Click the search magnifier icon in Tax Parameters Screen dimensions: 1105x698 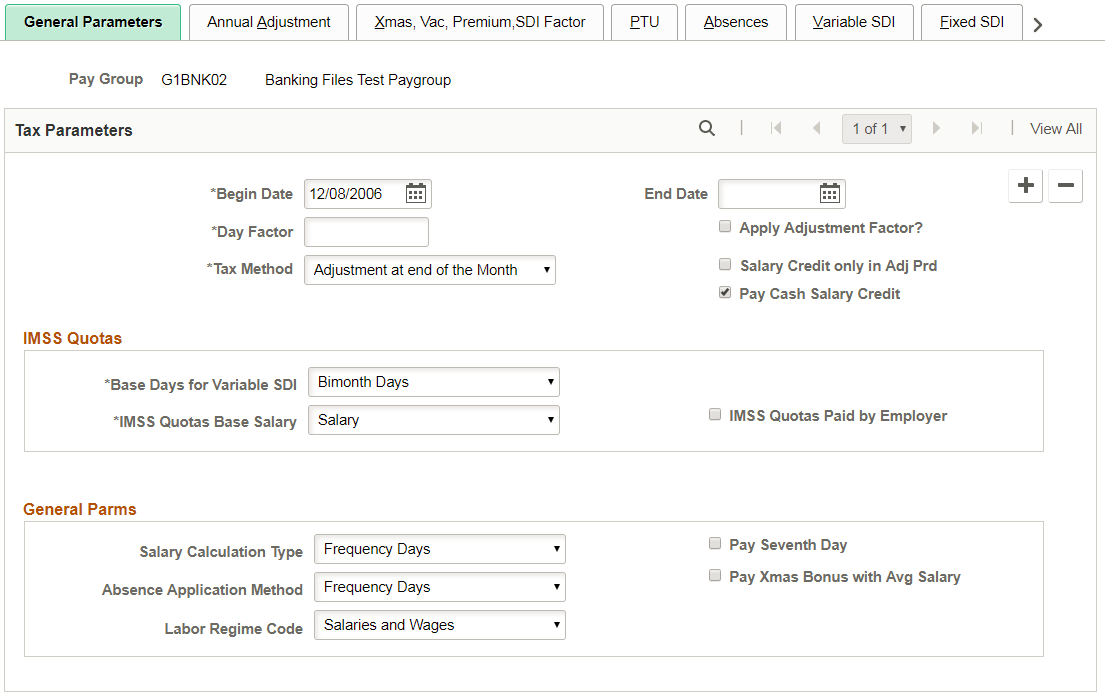coord(707,128)
